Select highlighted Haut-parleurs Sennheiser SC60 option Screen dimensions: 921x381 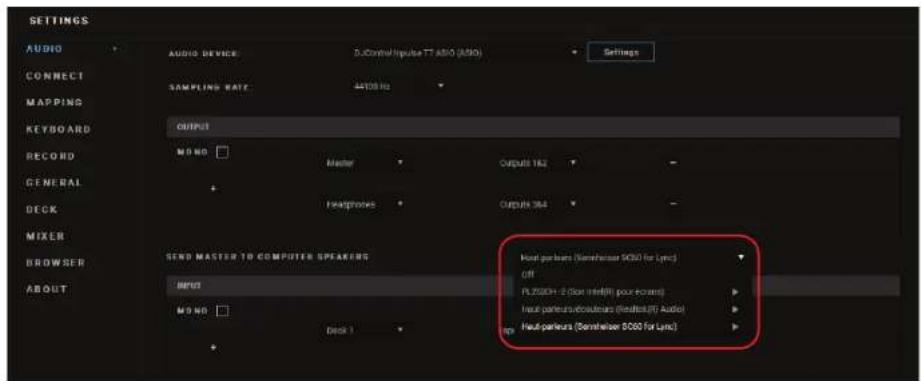pos(599,326)
